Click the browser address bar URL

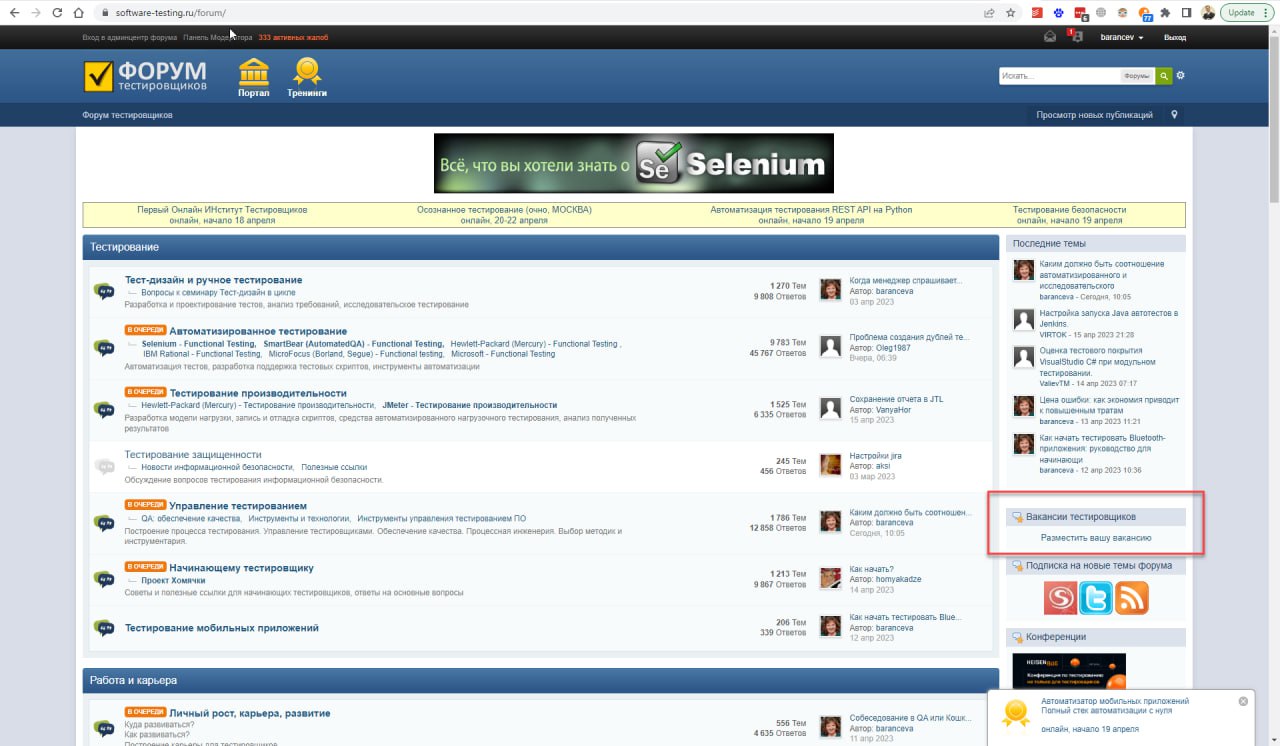pyautogui.click(x=171, y=13)
